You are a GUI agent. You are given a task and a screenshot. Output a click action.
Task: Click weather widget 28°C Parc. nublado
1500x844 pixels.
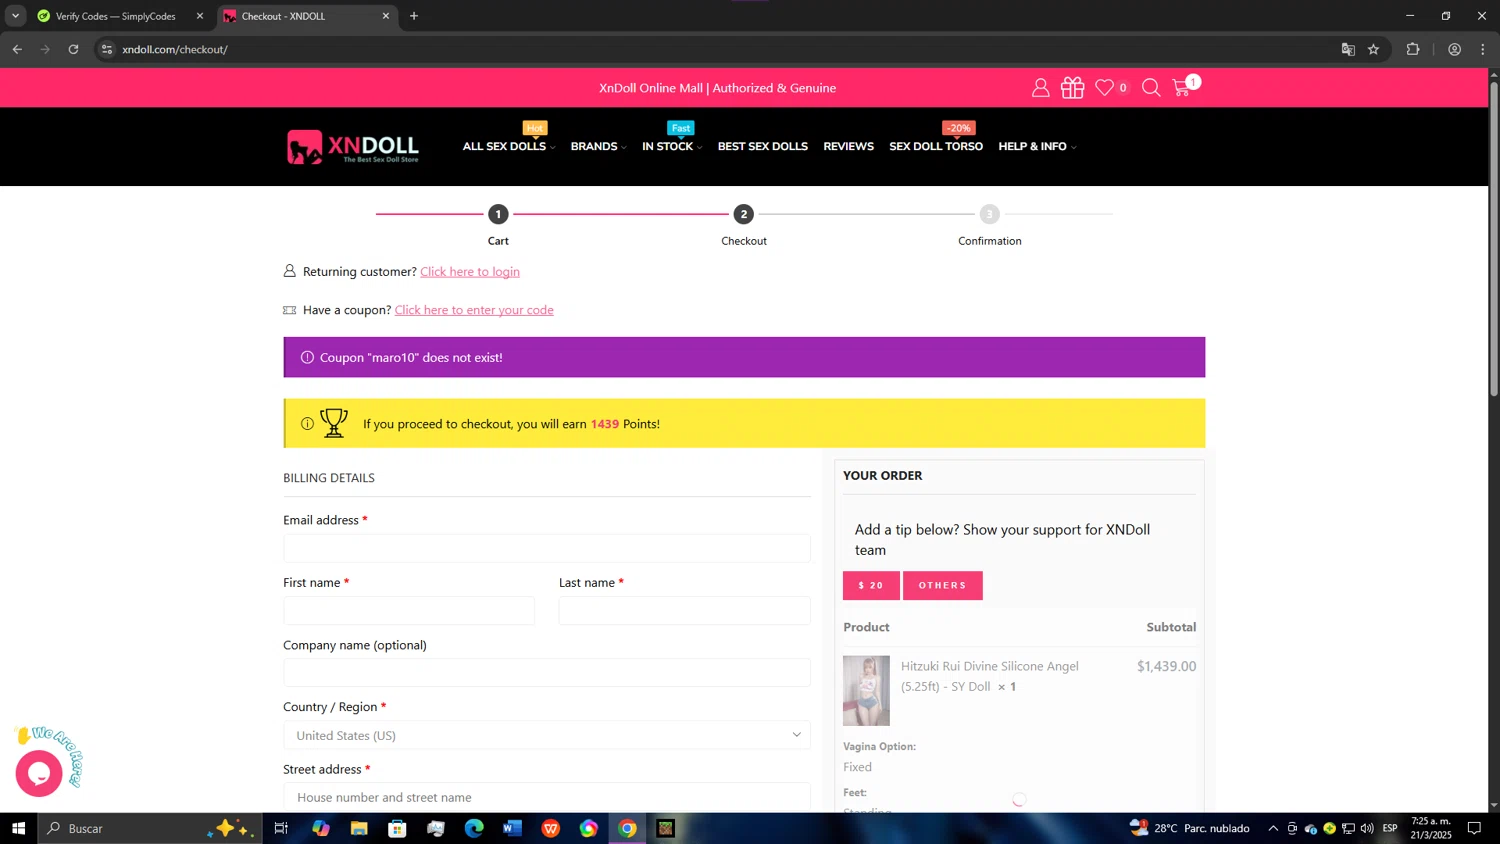pos(1190,828)
